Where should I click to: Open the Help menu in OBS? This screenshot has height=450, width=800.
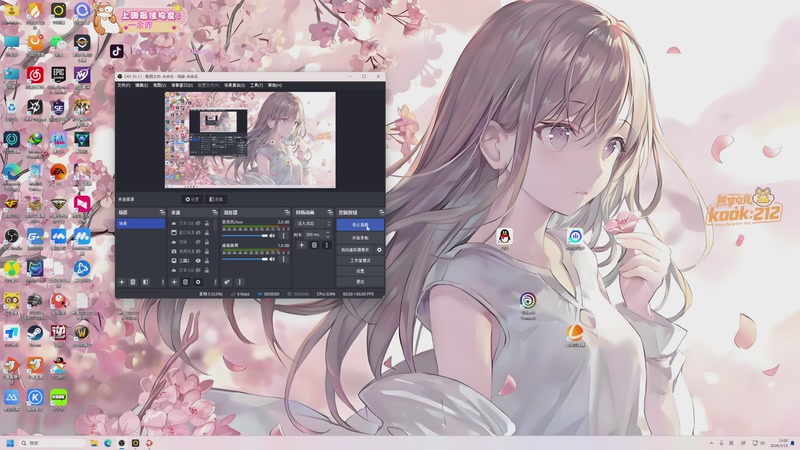pyautogui.click(x=274, y=85)
